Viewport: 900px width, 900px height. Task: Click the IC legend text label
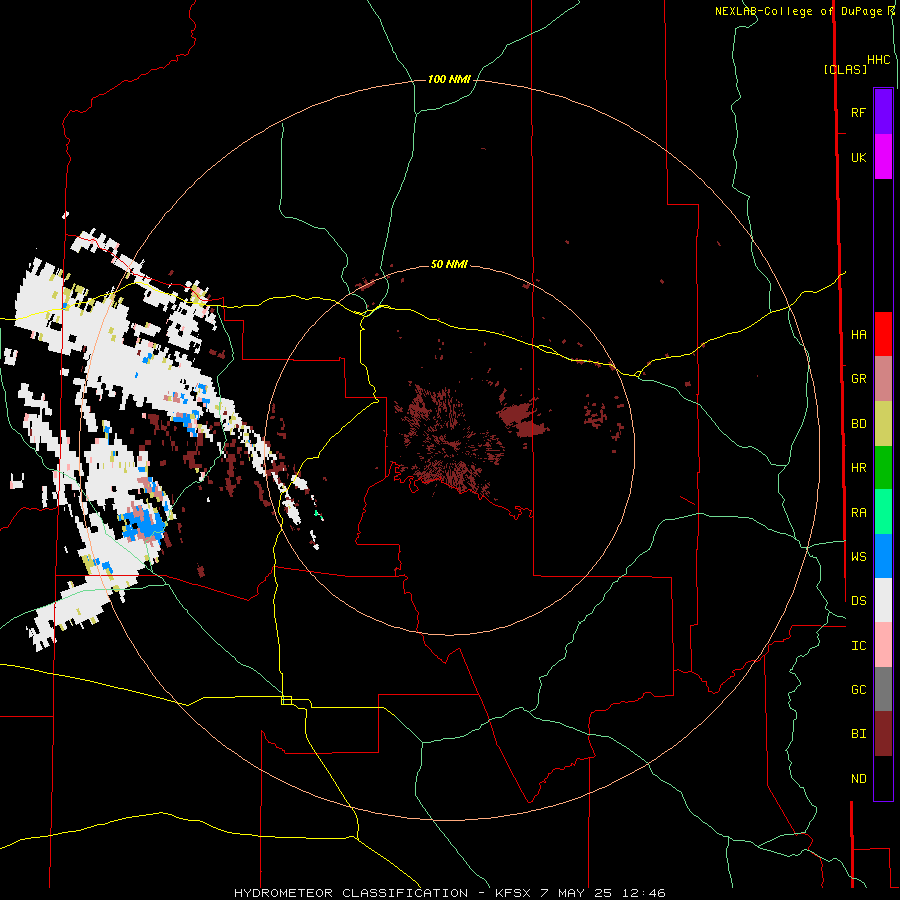[x=858, y=646]
